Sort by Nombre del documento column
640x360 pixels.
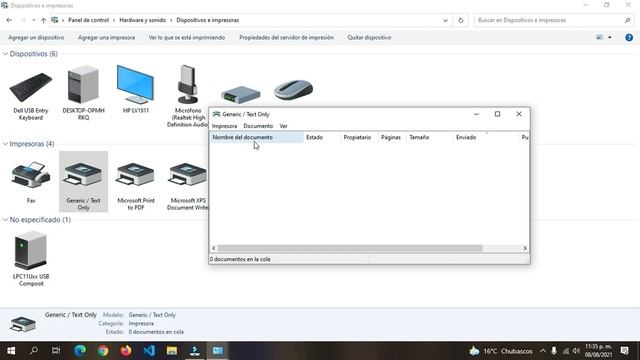(x=257, y=138)
